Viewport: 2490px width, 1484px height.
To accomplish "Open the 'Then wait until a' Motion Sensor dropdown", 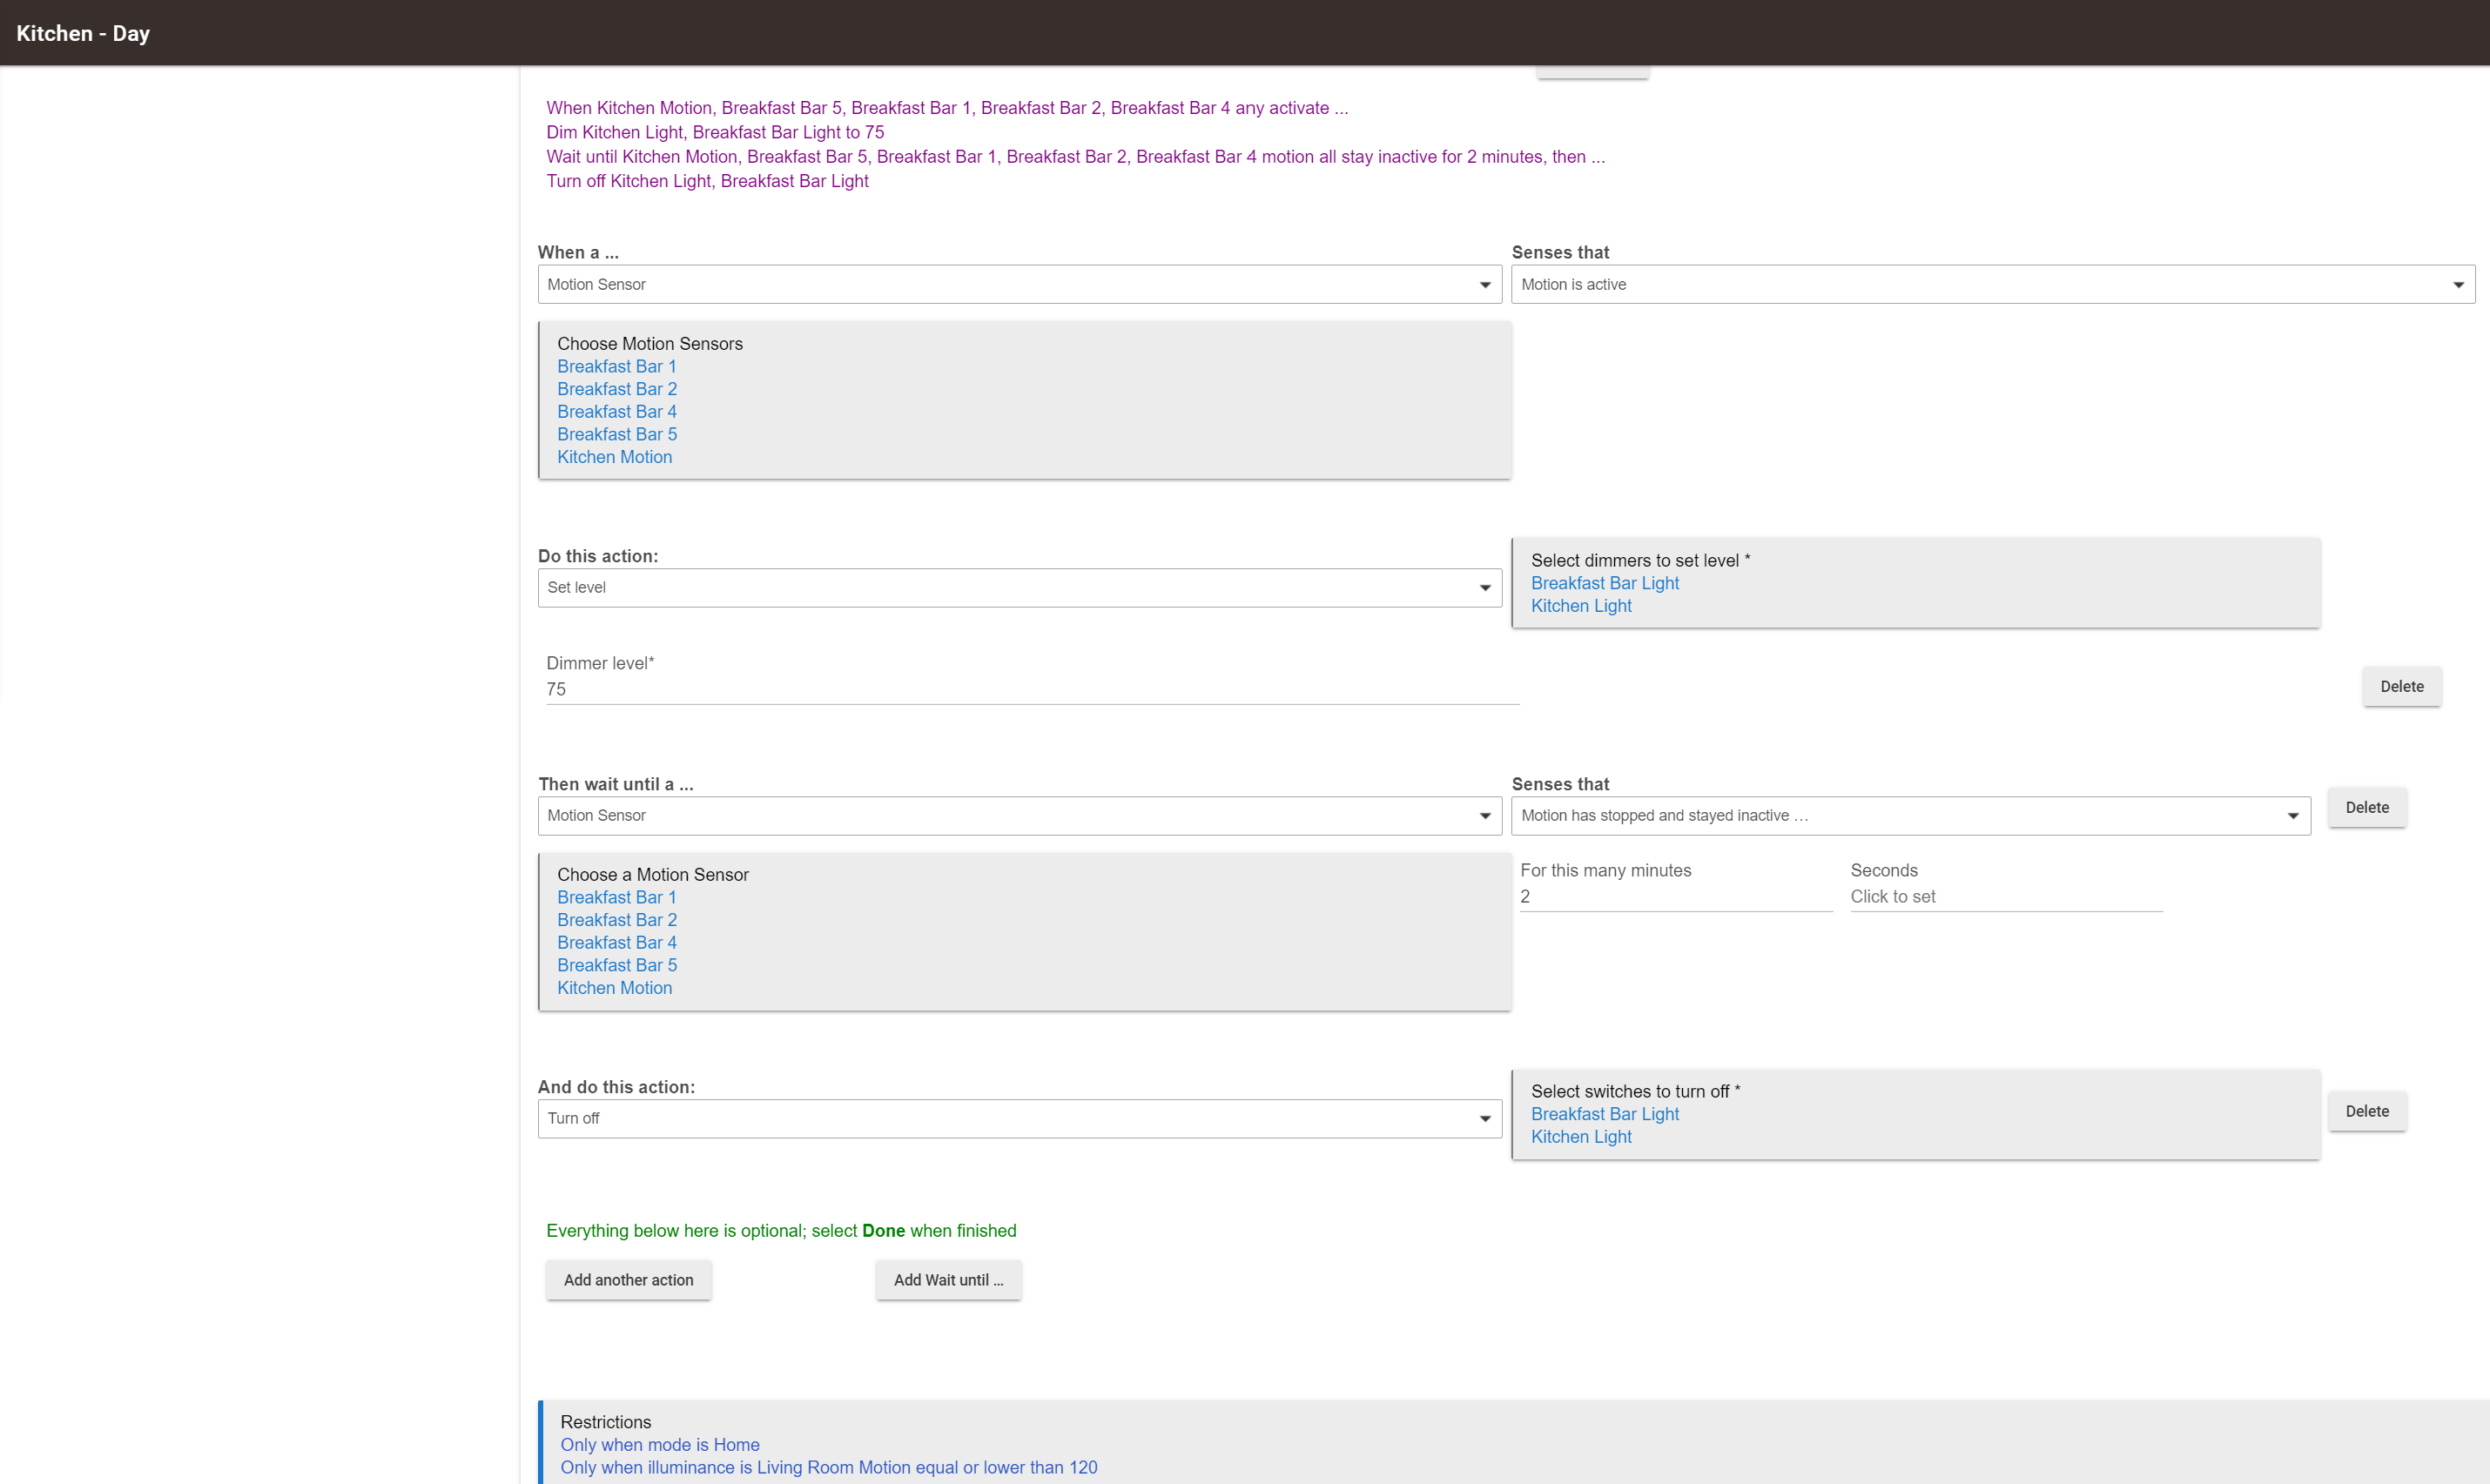I will tap(1019, 815).
